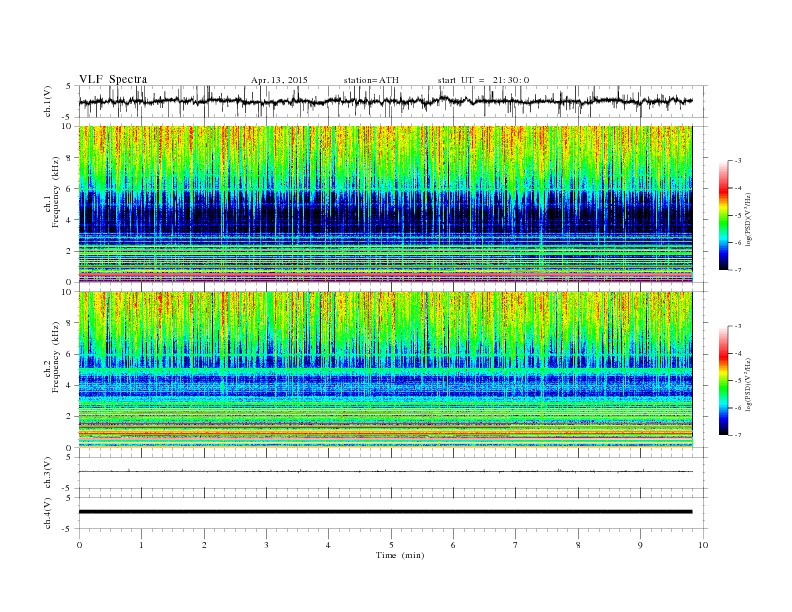Click the ch.2 spectrogram color scale bar

point(724,380)
